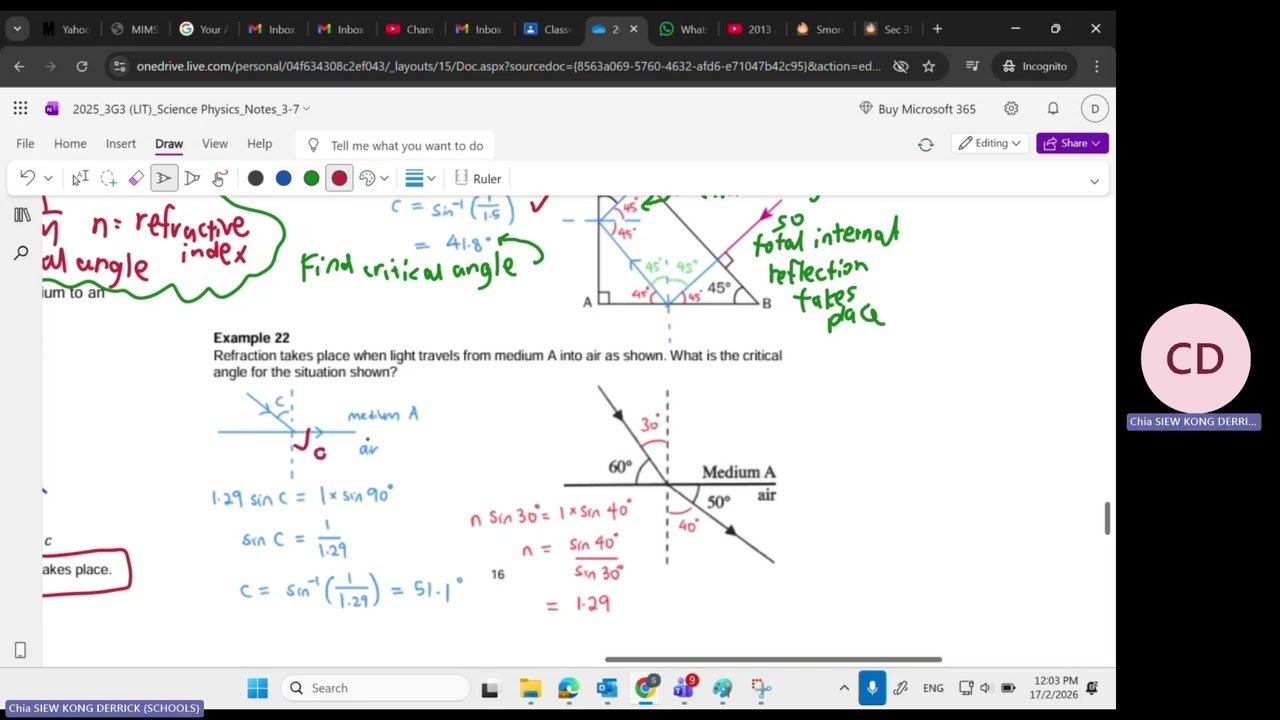Toggle the Ruler
The image size is (1280, 720).
click(478, 178)
